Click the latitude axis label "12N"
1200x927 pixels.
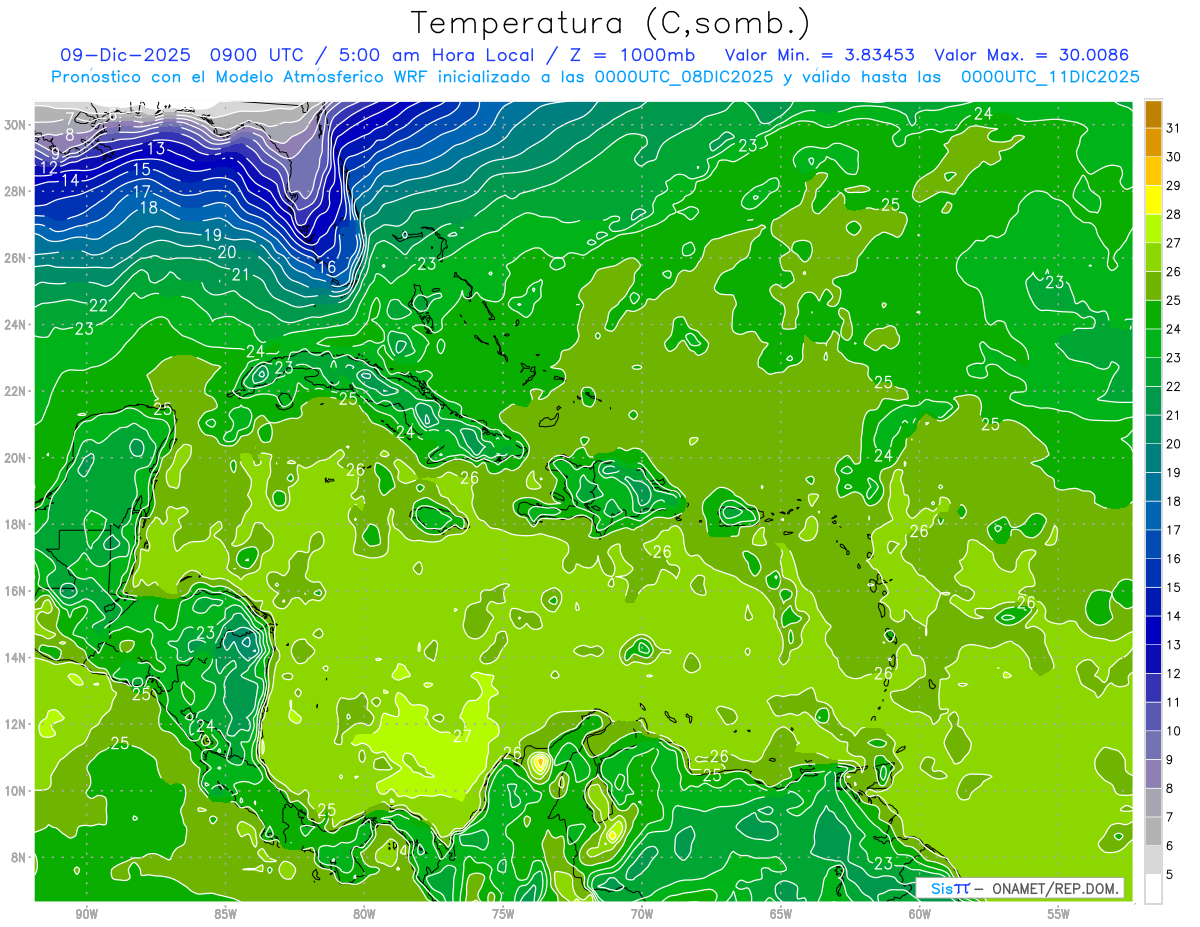[17, 724]
